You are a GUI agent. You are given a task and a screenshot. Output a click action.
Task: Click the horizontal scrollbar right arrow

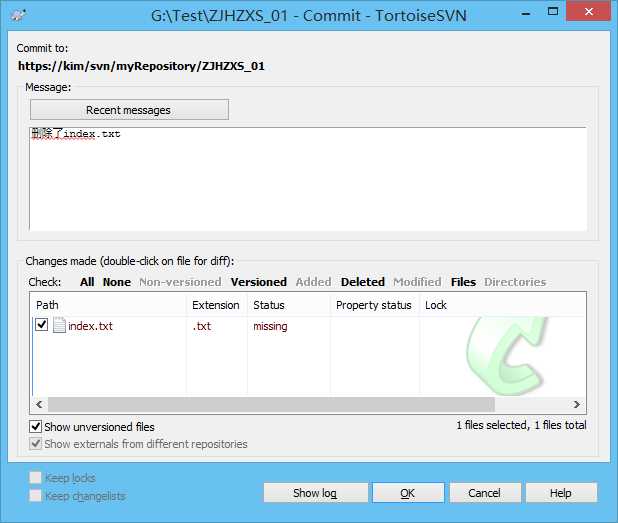577,404
